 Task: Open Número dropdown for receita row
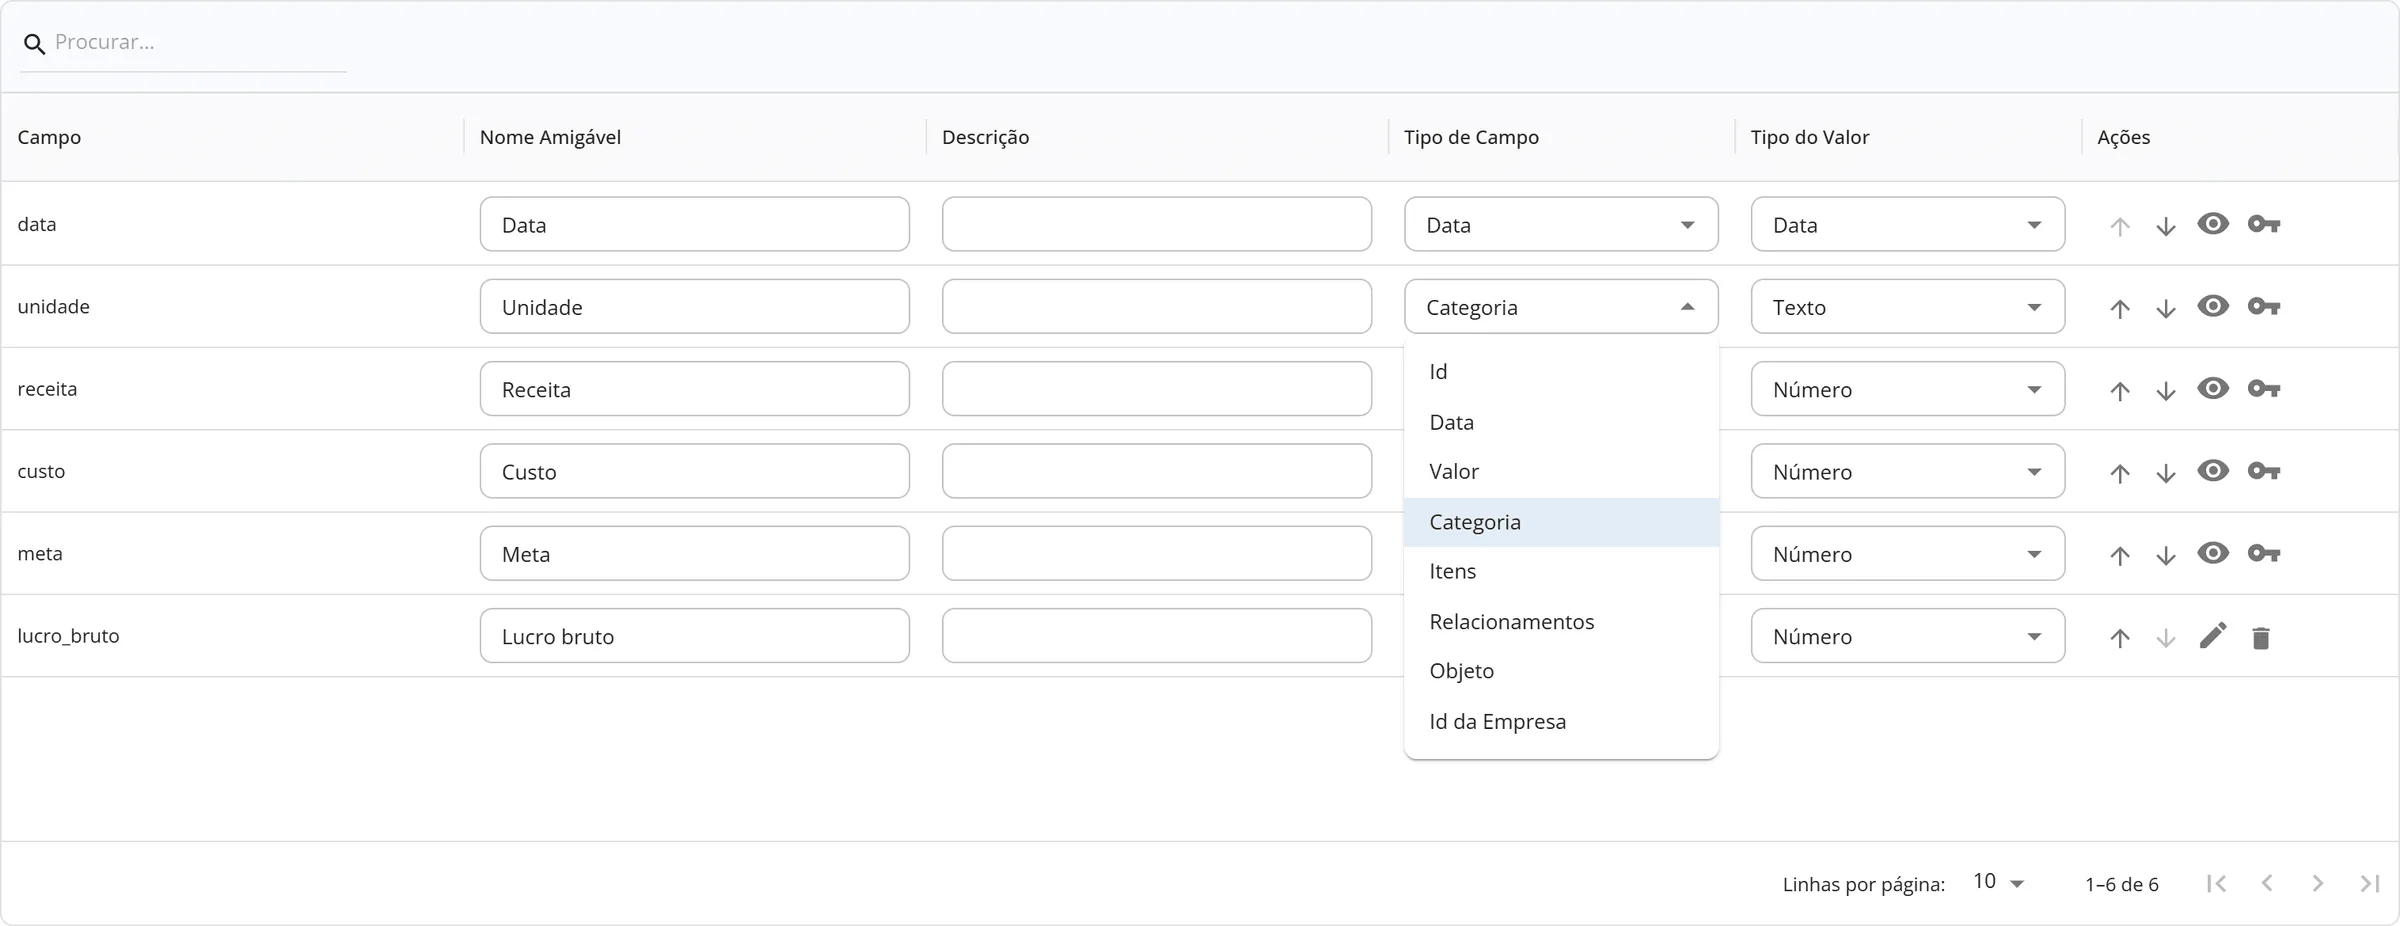1908,389
